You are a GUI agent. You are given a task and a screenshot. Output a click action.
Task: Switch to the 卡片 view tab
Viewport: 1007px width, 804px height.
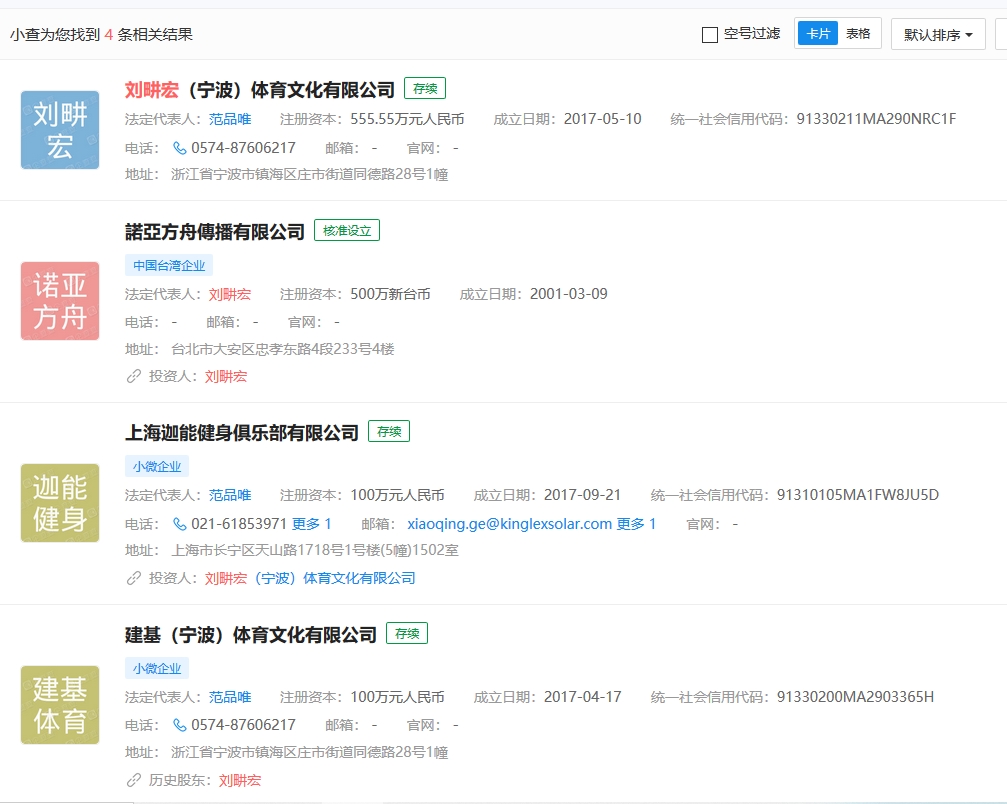(818, 33)
